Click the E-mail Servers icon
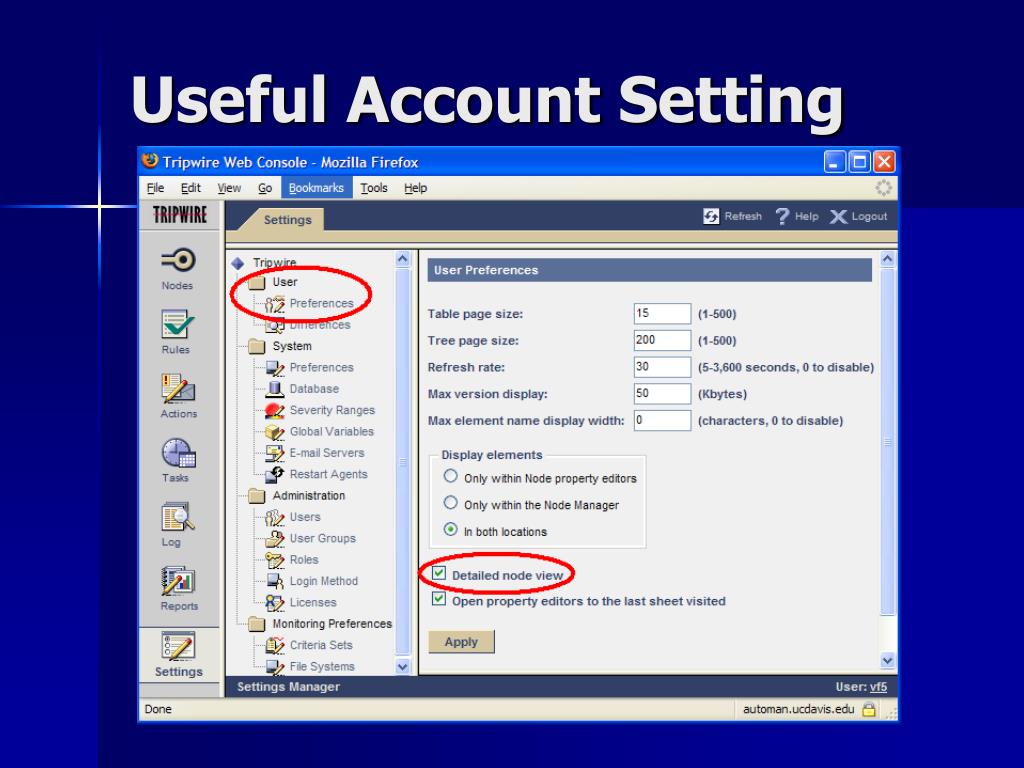This screenshot has height=768, width=1024. (275, 453)
